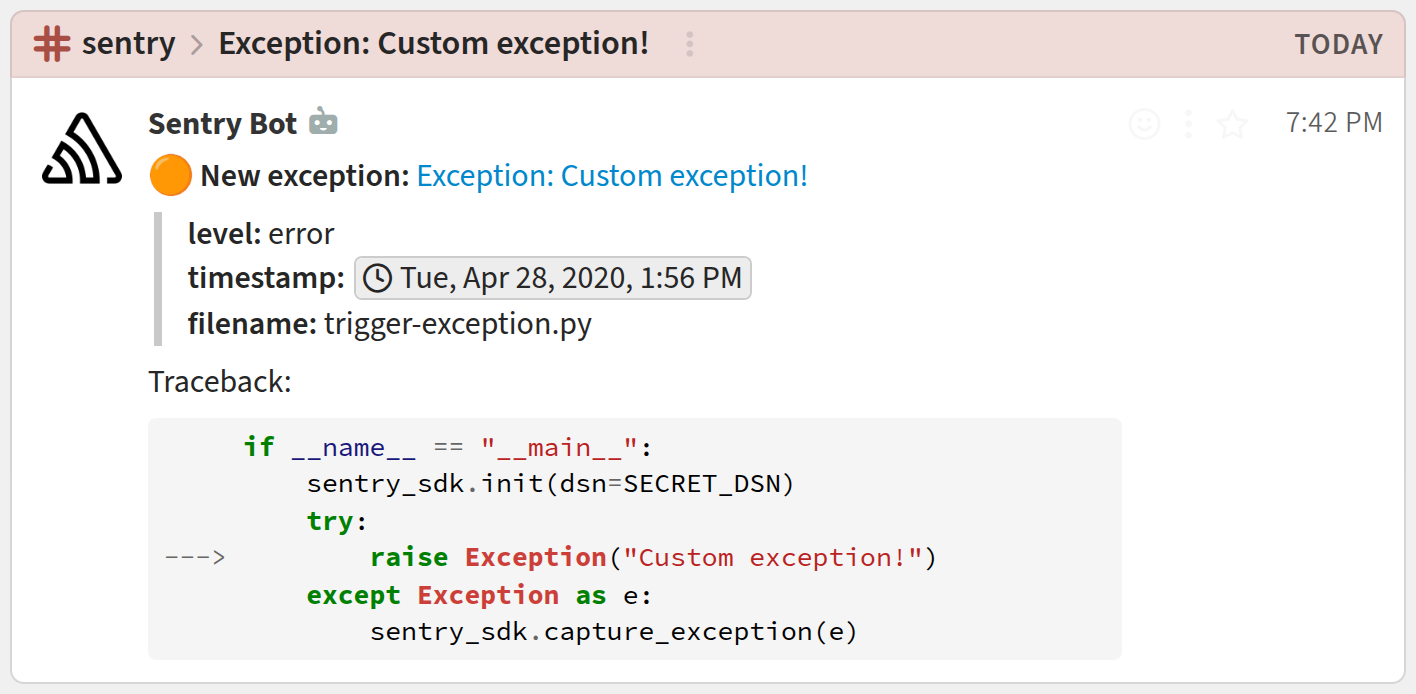Click the clock icon in timestamp pill
Viewport: 1416px width, 694px height.
(377, 278)
